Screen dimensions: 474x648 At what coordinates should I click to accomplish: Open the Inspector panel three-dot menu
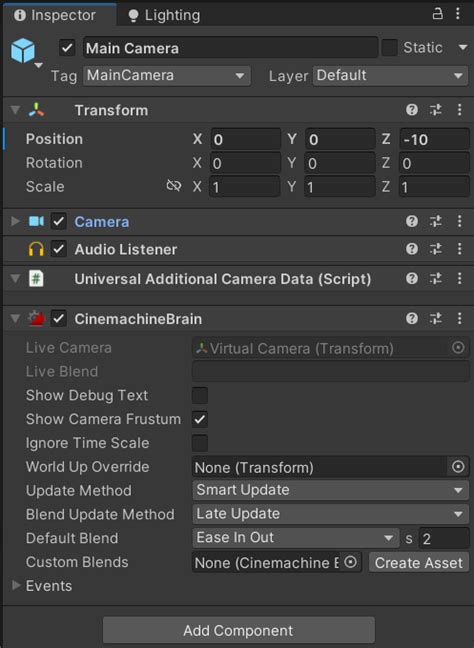(x=457, y=14)
